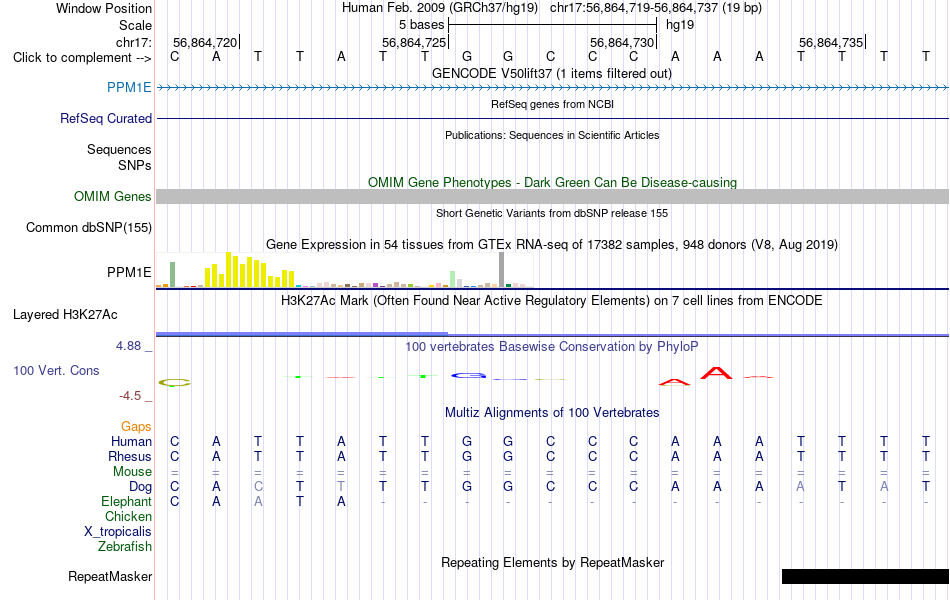Click the 4.88 upper PhyloP scale value

click(128, 345)
